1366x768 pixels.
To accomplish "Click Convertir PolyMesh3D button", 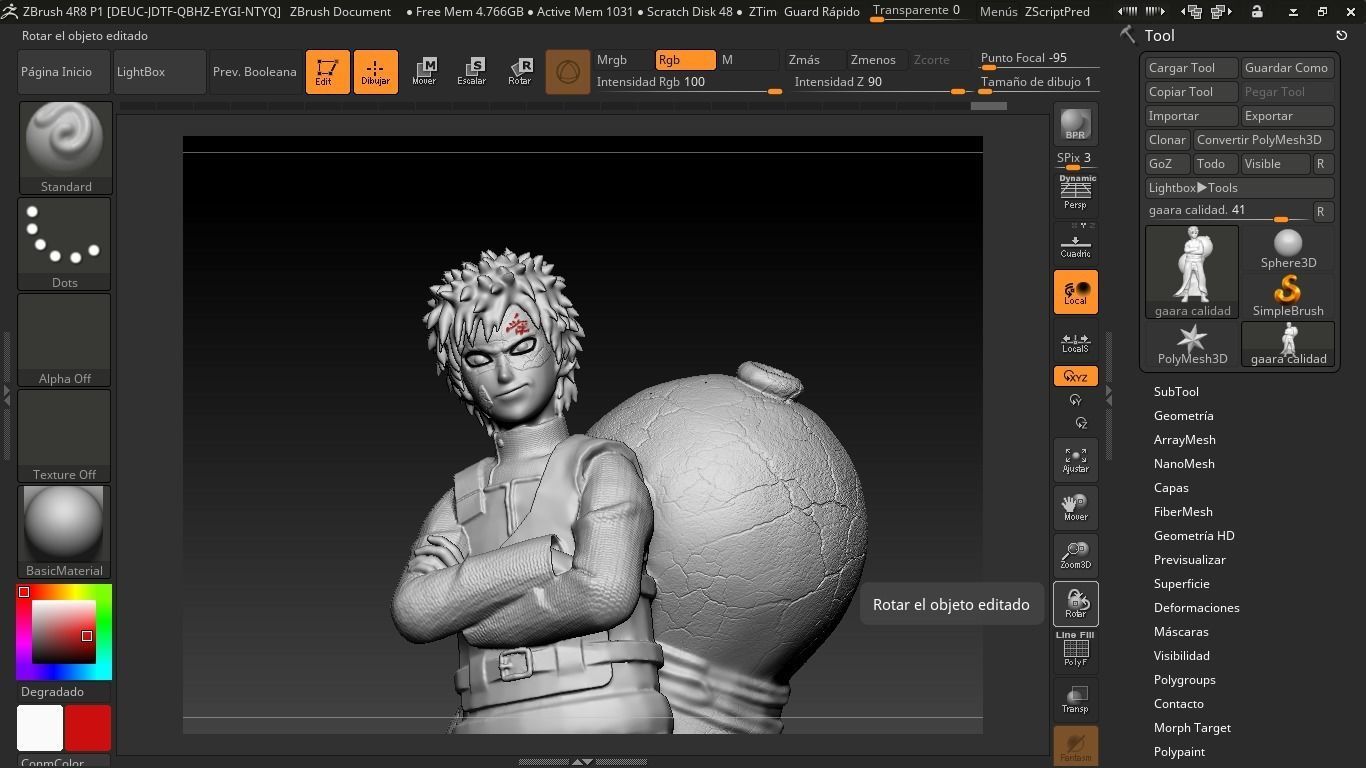I will [x=1263, y=140].
